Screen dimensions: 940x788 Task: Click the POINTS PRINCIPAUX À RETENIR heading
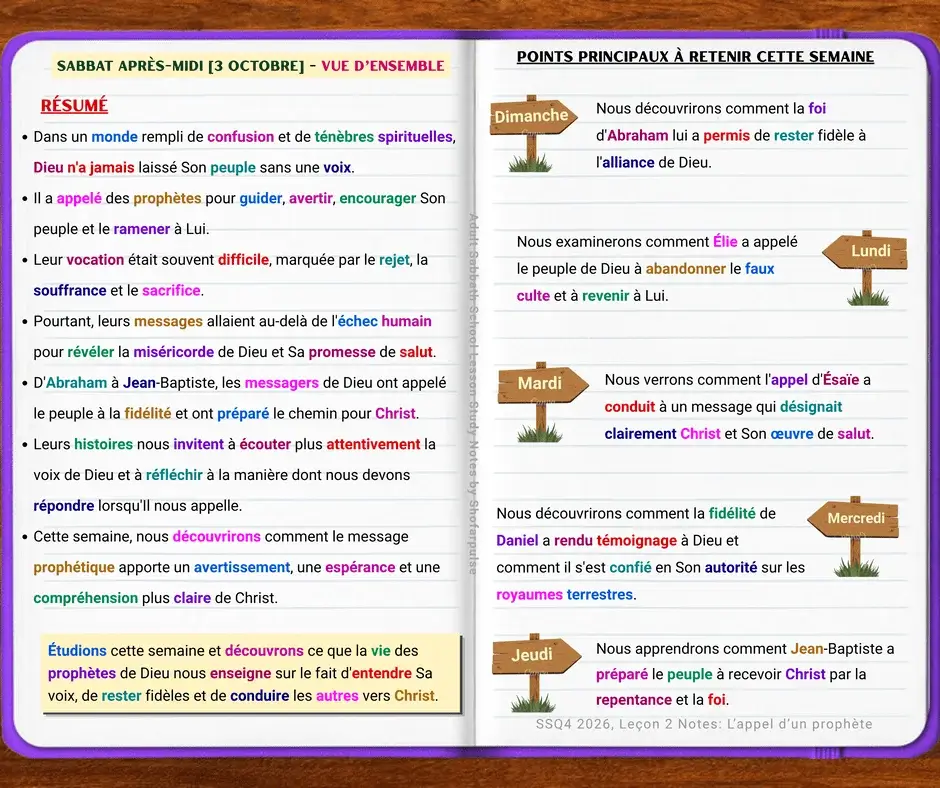pyautogui.click(x=695, y=57)
